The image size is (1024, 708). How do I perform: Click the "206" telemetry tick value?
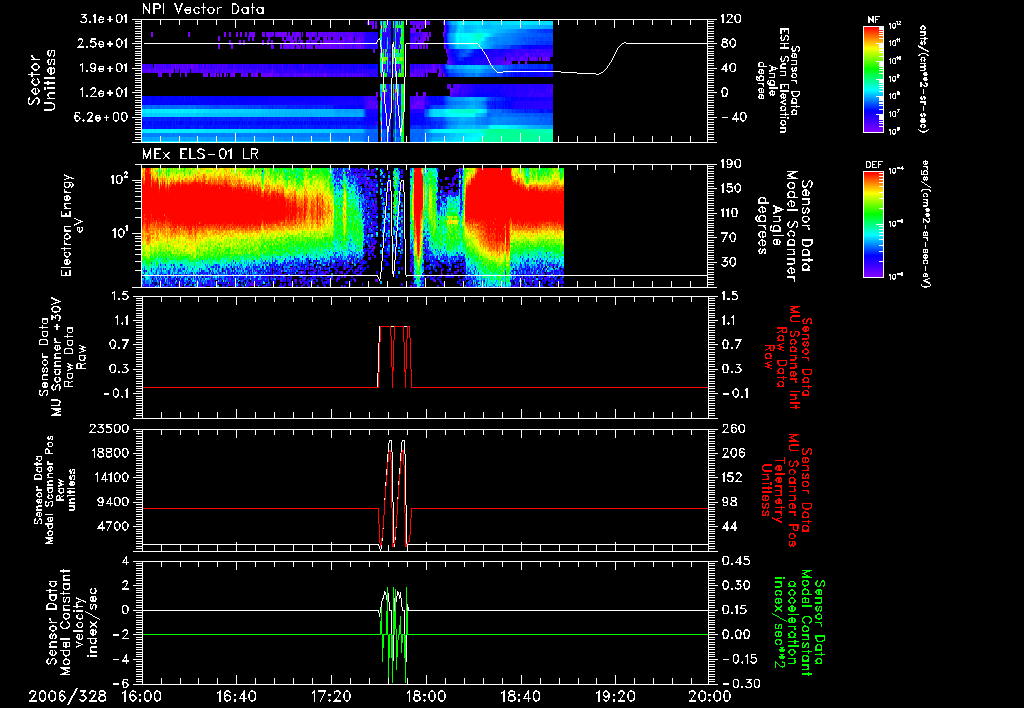point(733,453)
